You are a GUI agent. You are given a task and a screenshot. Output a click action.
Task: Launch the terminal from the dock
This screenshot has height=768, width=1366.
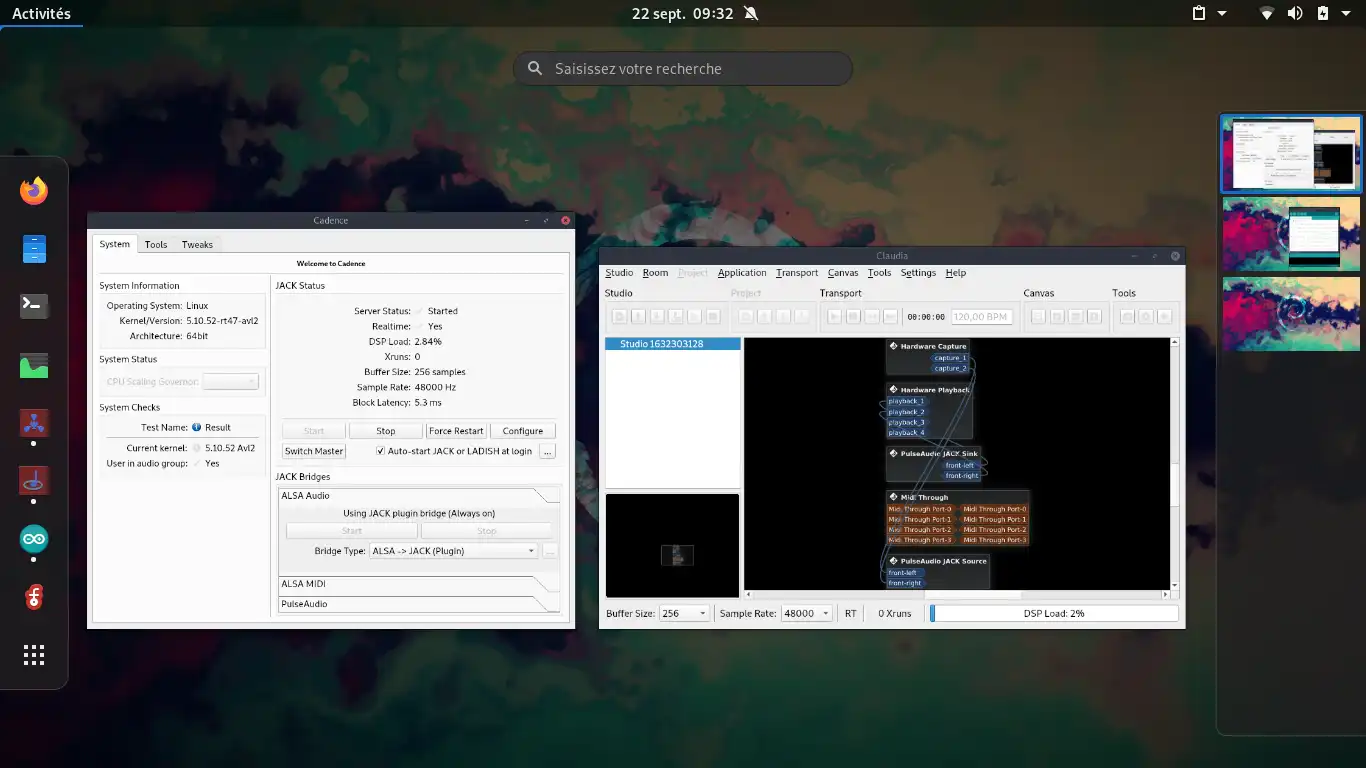34,306
